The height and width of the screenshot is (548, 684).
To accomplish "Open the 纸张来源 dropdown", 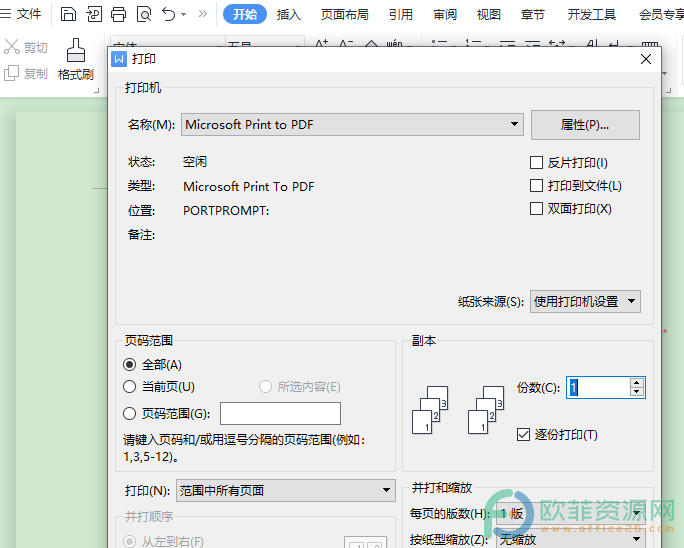I will point(585,301).
